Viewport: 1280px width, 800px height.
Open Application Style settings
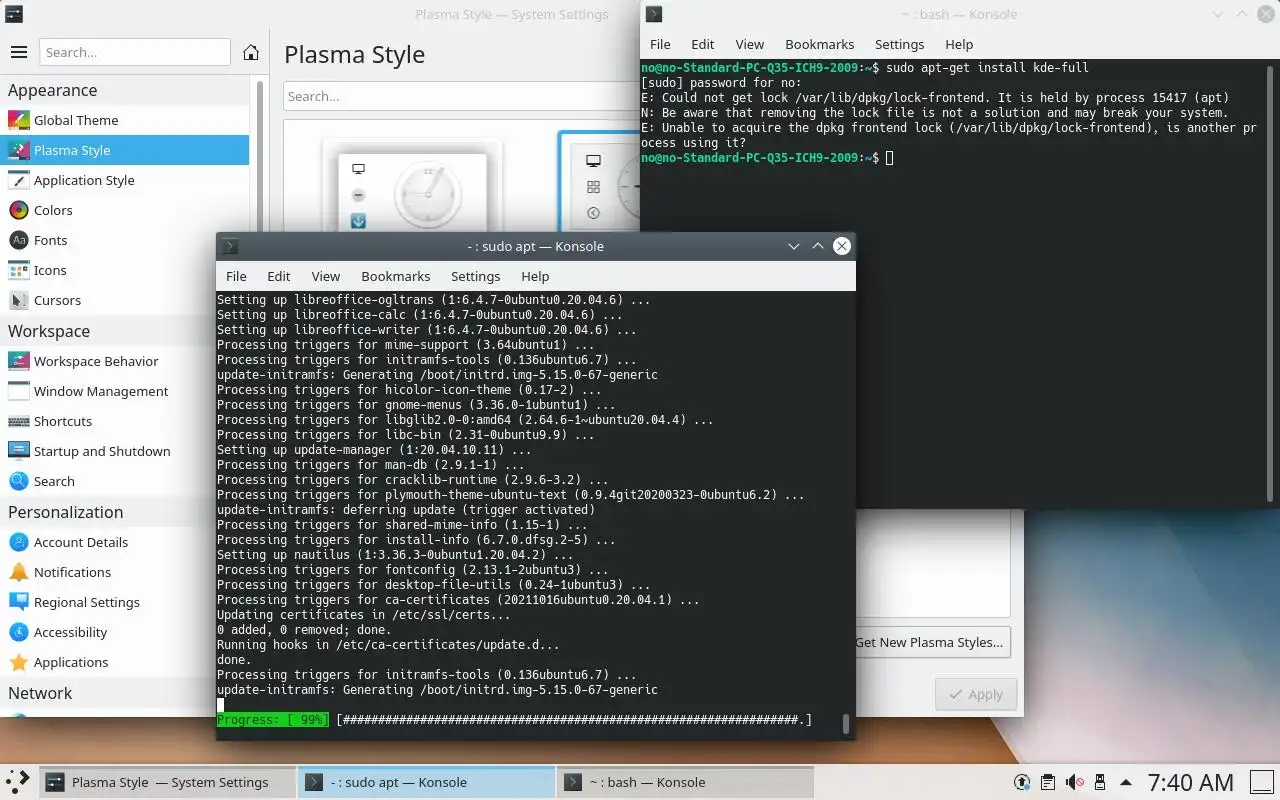124,180
